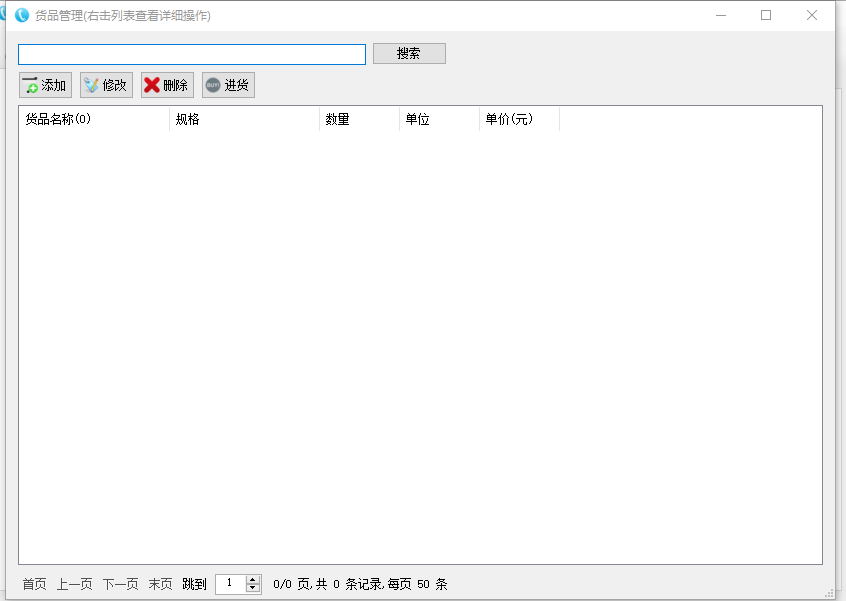
Task: Click the 搜索 search button
Action: tap(410, 53)
